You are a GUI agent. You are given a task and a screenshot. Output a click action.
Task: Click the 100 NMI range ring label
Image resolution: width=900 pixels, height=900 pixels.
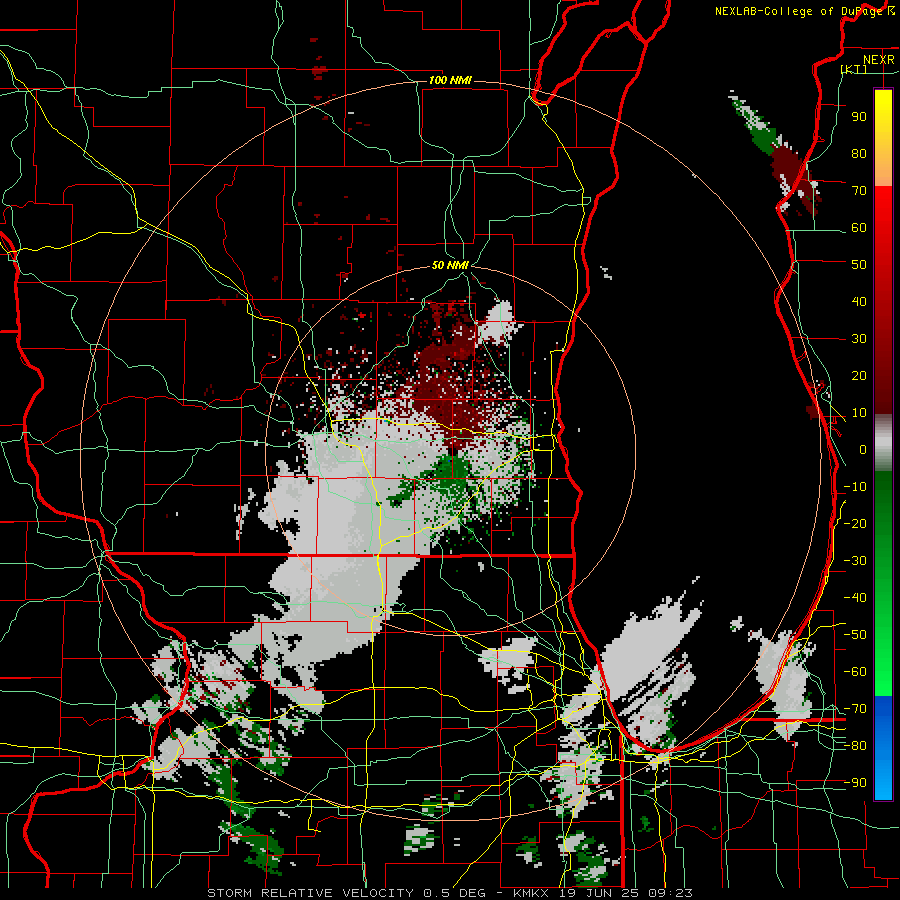450,80
